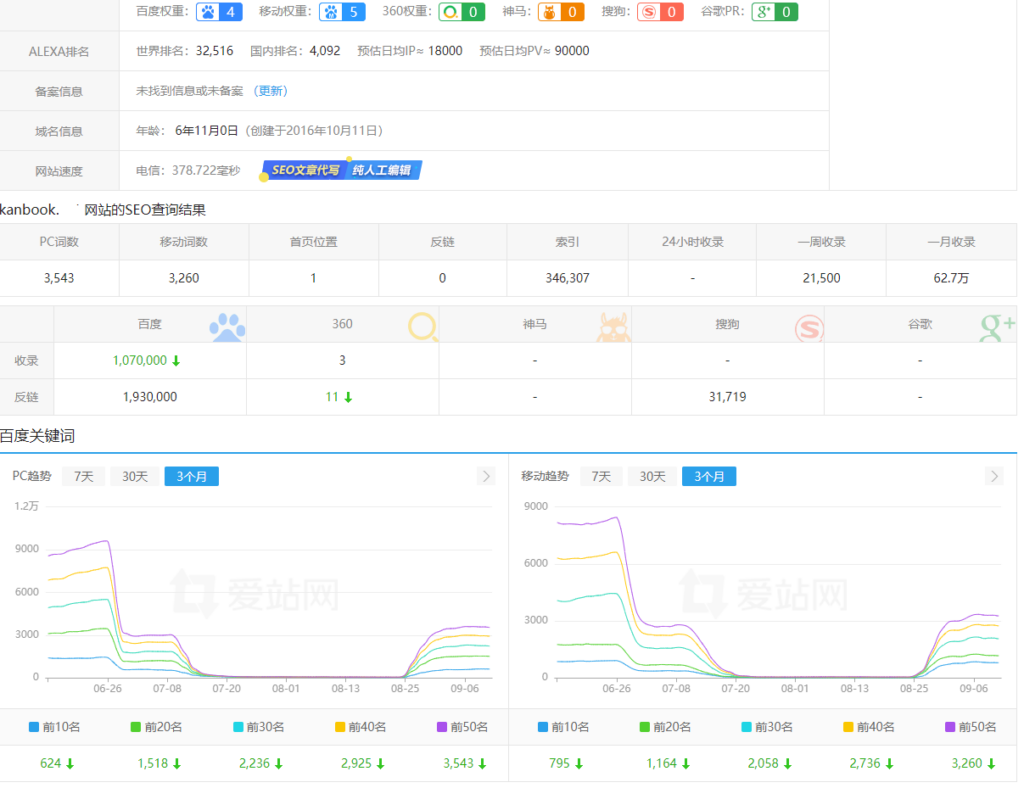
Task: Toggle 前50名 legend in PC chart
Action: click(462, 727)
